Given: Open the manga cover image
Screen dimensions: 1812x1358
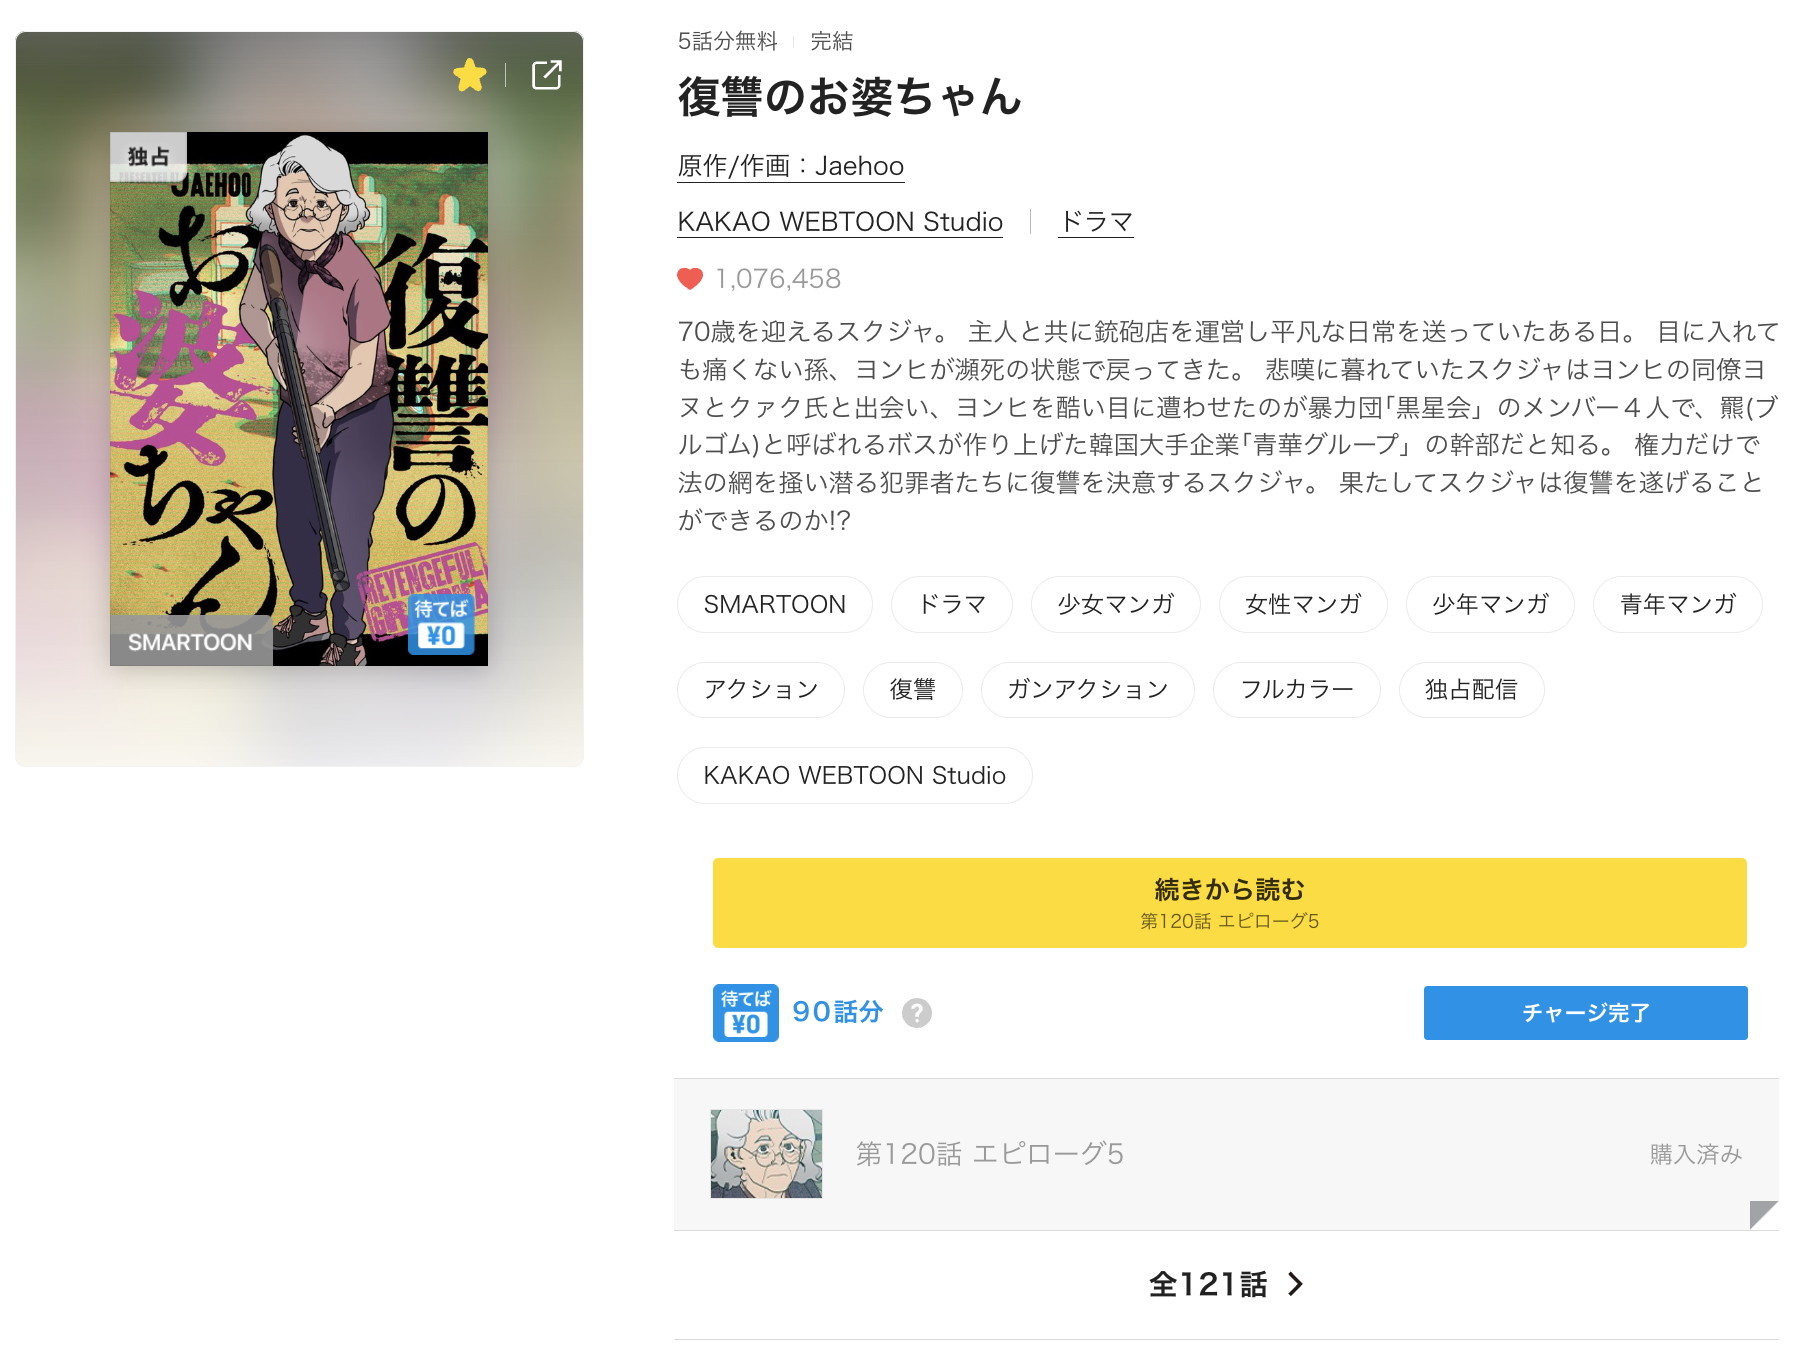Looking at the screenshot, I should click(x=299, y=399).
